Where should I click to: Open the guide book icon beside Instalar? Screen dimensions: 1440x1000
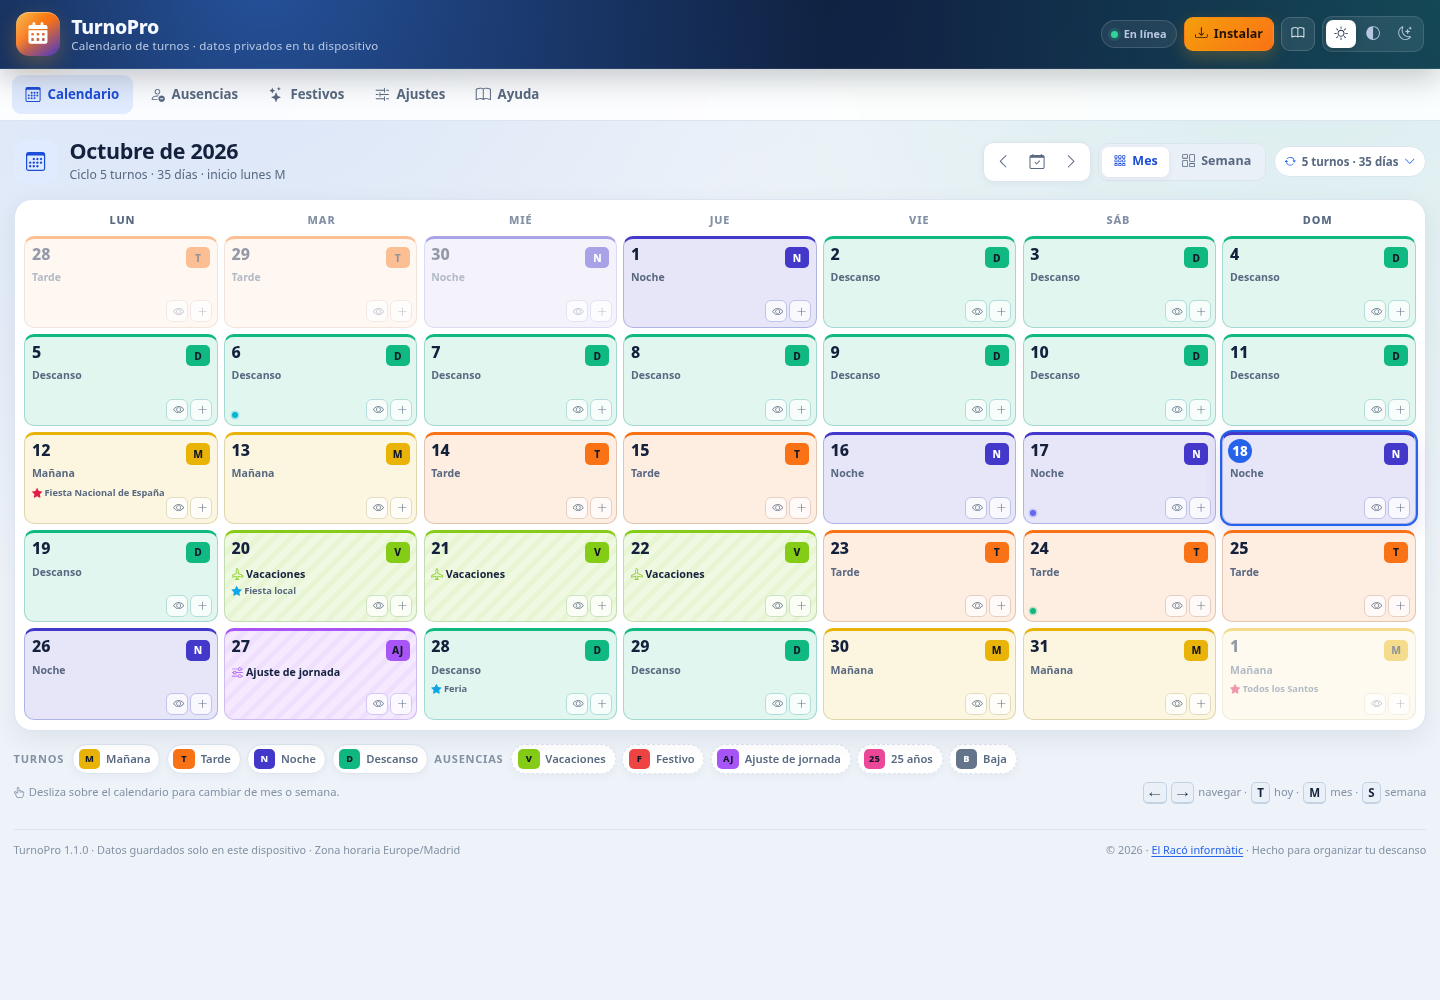click(1298, 34)
